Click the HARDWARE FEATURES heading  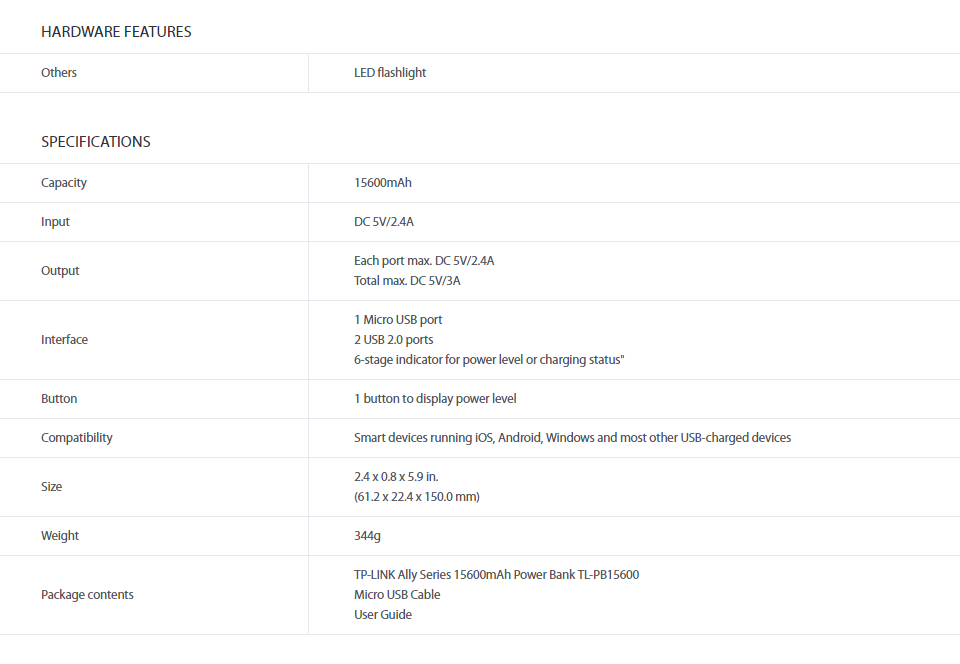pyautogui.click(x=116, y=32)
